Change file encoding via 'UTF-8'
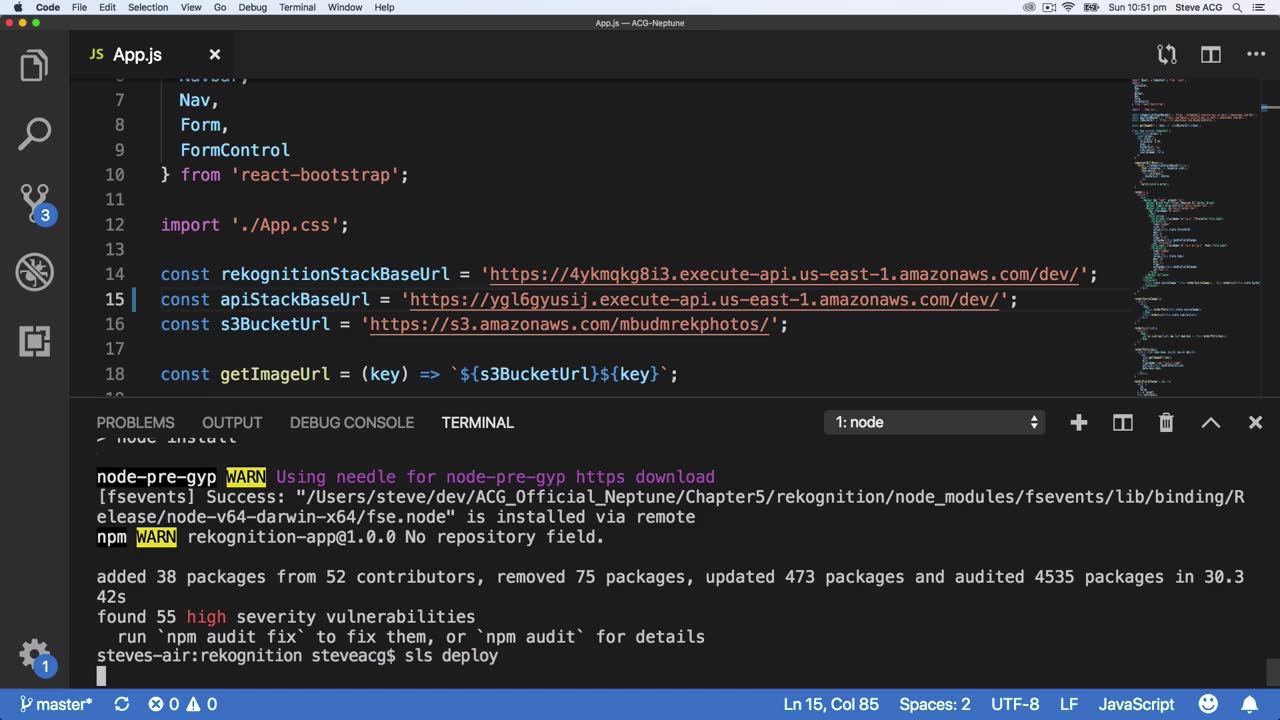The image size is (1280, 720). click(1015, 704)
